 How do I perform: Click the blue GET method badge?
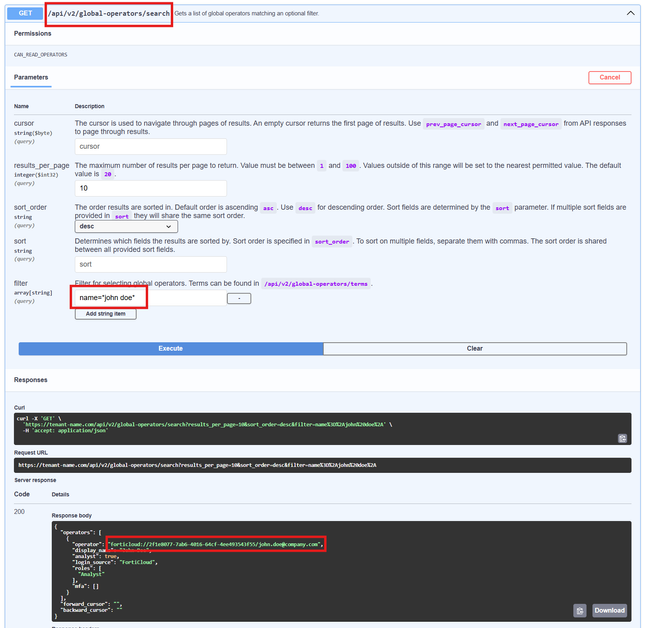point(25,13)
